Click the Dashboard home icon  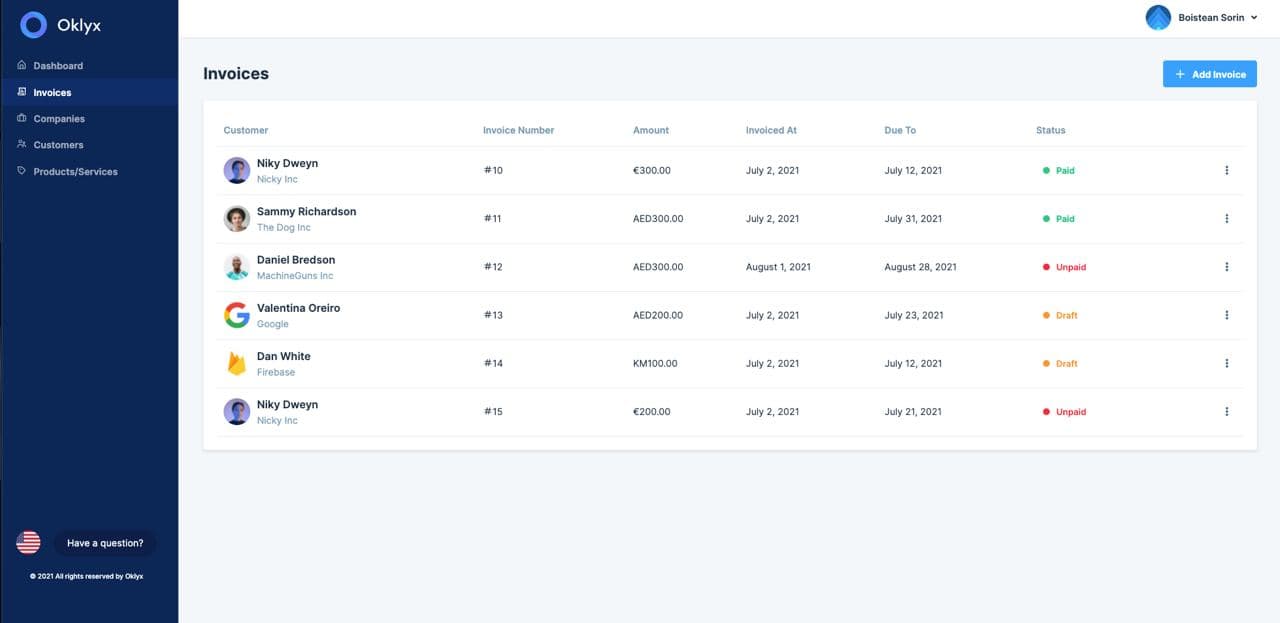(22, 65)
